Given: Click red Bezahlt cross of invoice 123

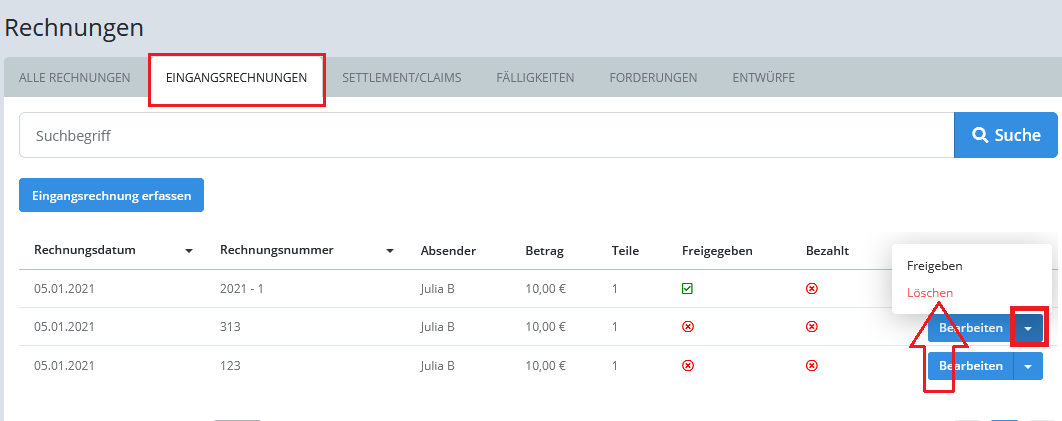Looking at the screenshot, I should click(811, 365).
